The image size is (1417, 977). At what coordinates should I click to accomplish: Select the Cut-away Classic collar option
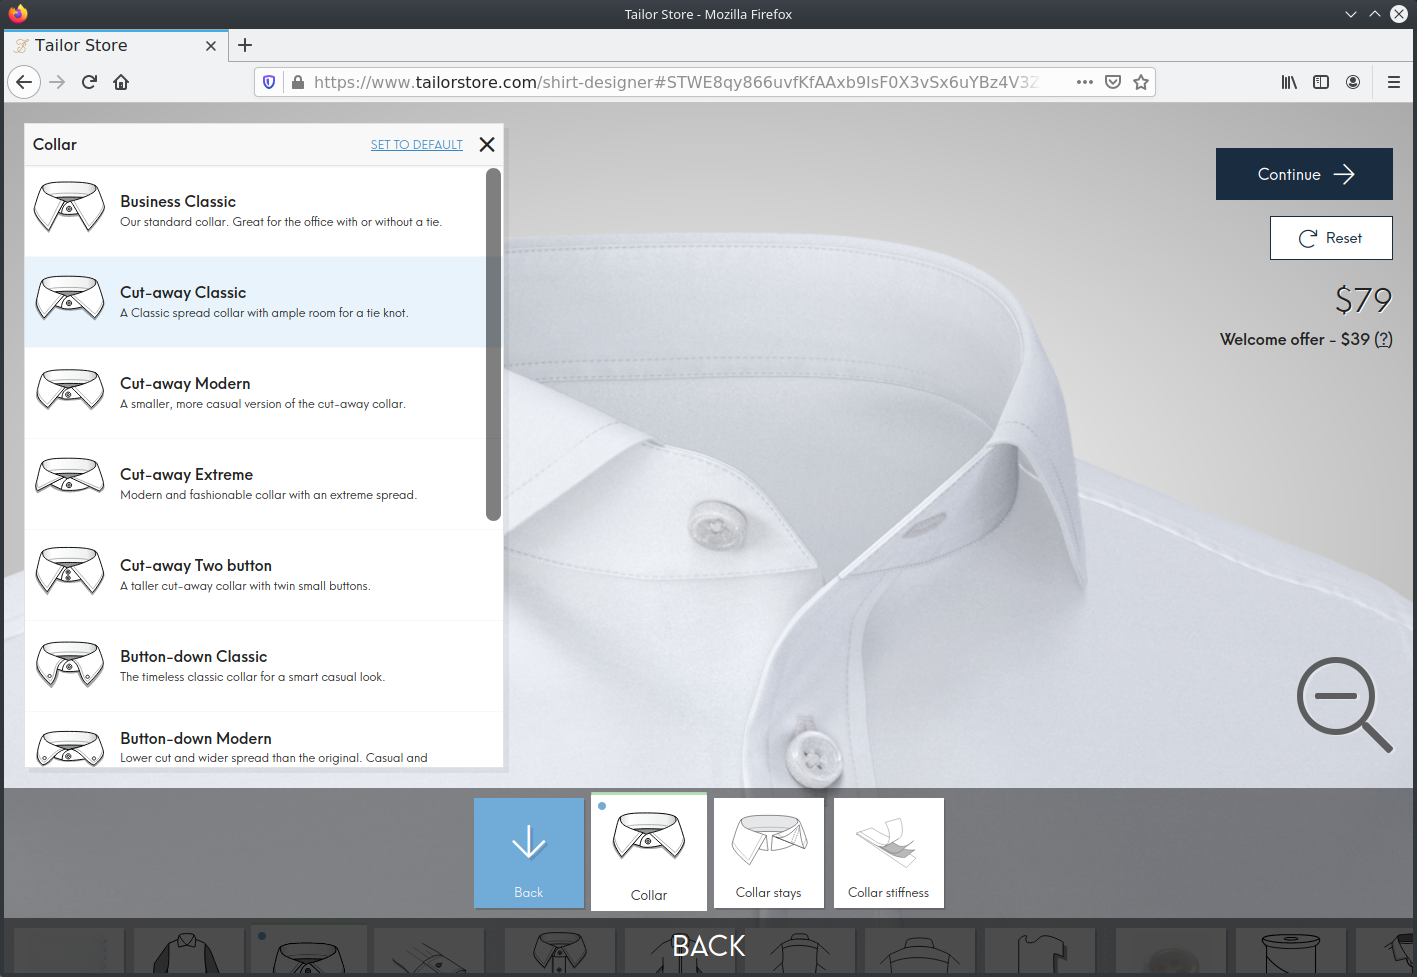pyautogui.click(x=255, y=302)
